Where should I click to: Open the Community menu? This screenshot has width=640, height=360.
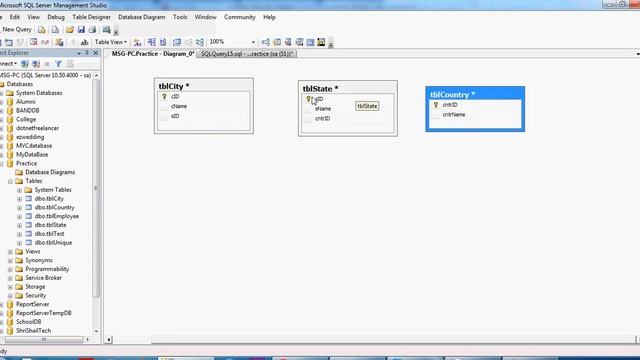pos(240,17)
